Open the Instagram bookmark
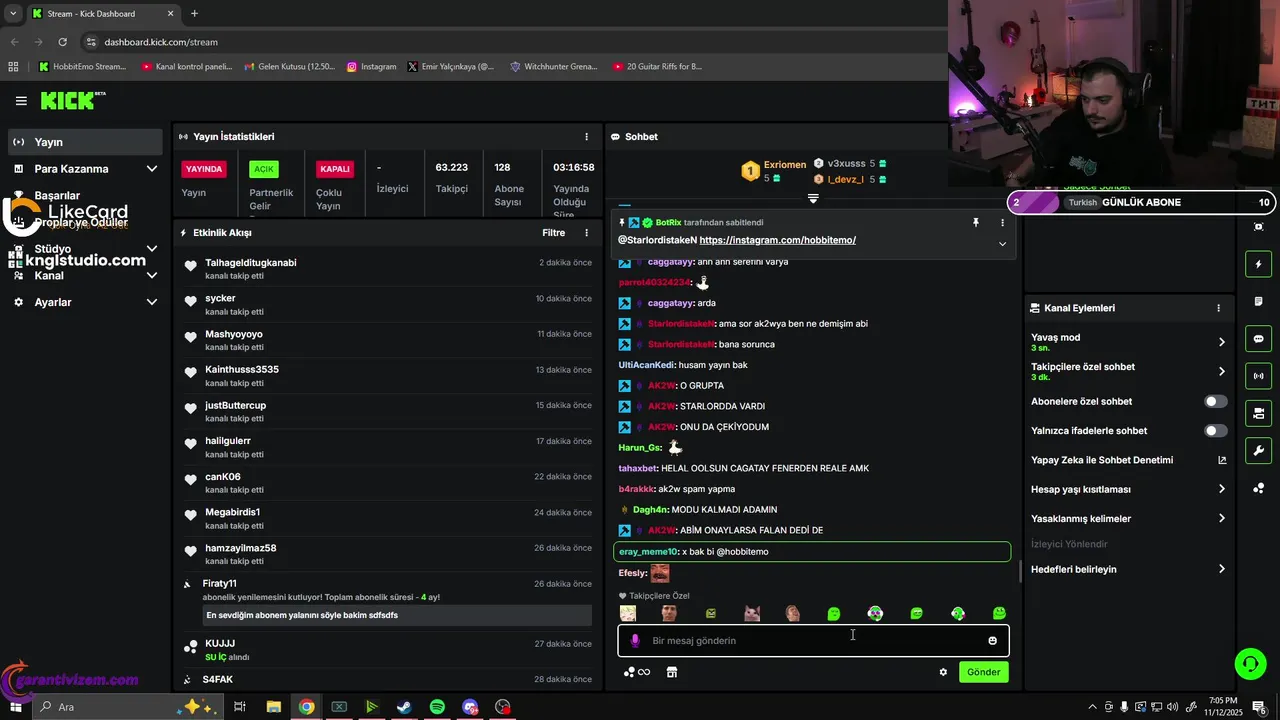 click(x=371, y=67)
